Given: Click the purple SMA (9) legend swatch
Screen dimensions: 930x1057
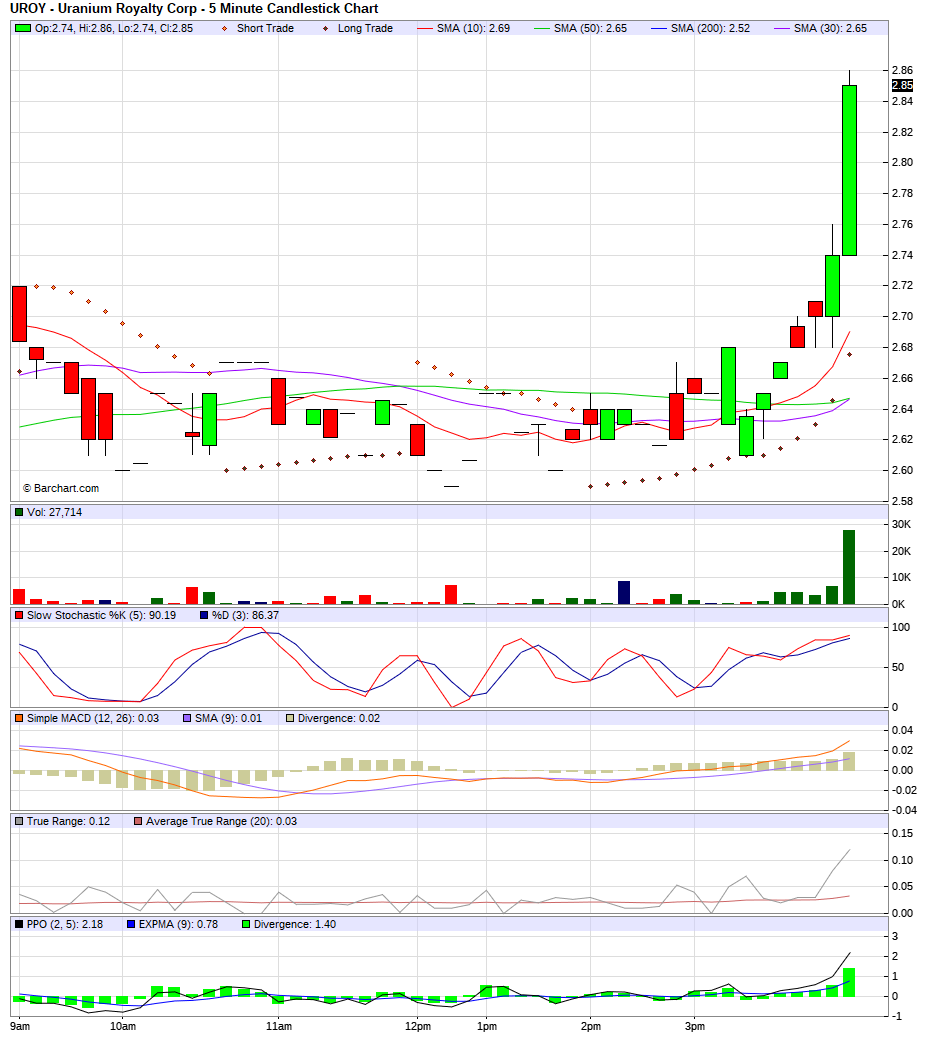Looking at the screenshot, I should coord(187,719).
